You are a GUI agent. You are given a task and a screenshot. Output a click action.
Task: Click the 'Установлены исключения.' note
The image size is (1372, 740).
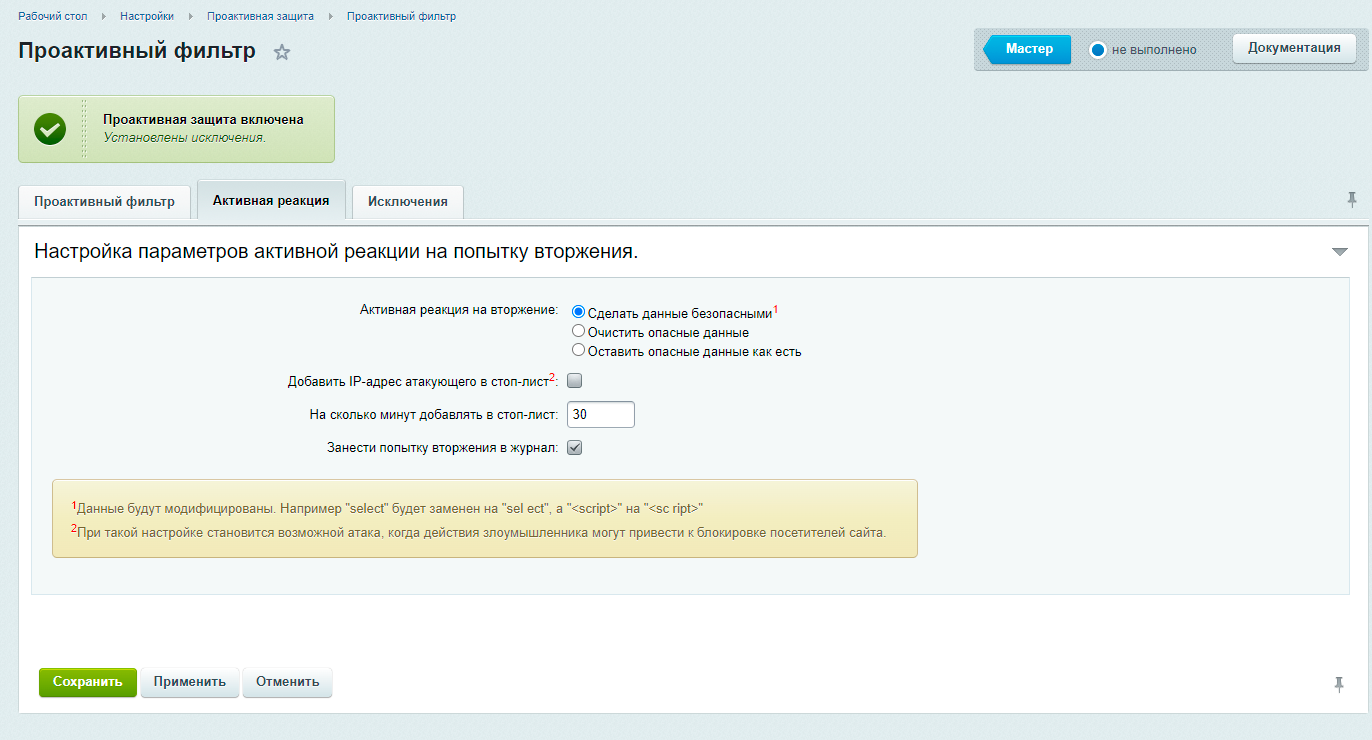(184, 138)
